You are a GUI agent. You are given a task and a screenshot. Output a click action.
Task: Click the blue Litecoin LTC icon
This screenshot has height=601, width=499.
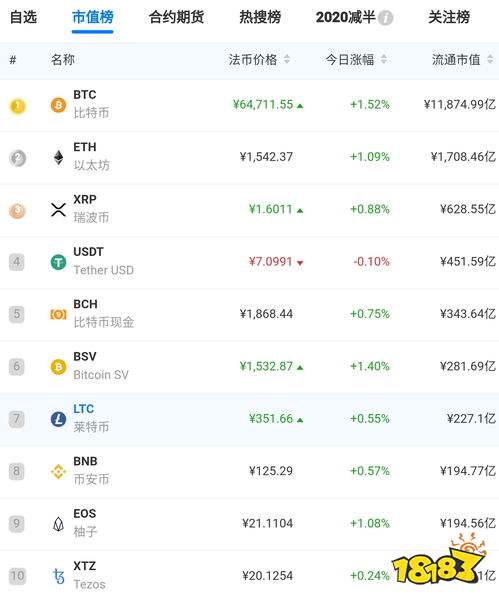tap(58, 419)
